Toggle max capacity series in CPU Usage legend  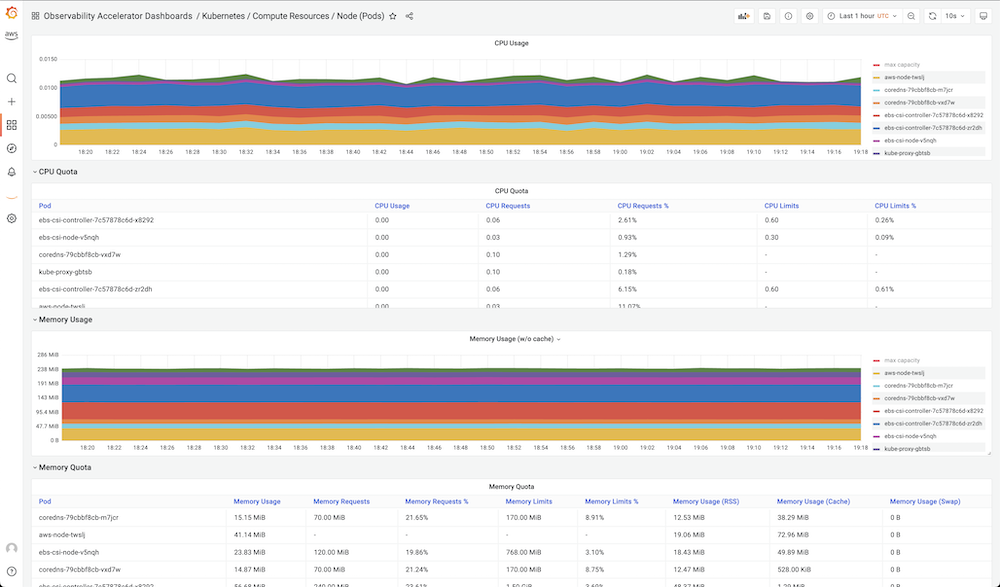[902, 64]
